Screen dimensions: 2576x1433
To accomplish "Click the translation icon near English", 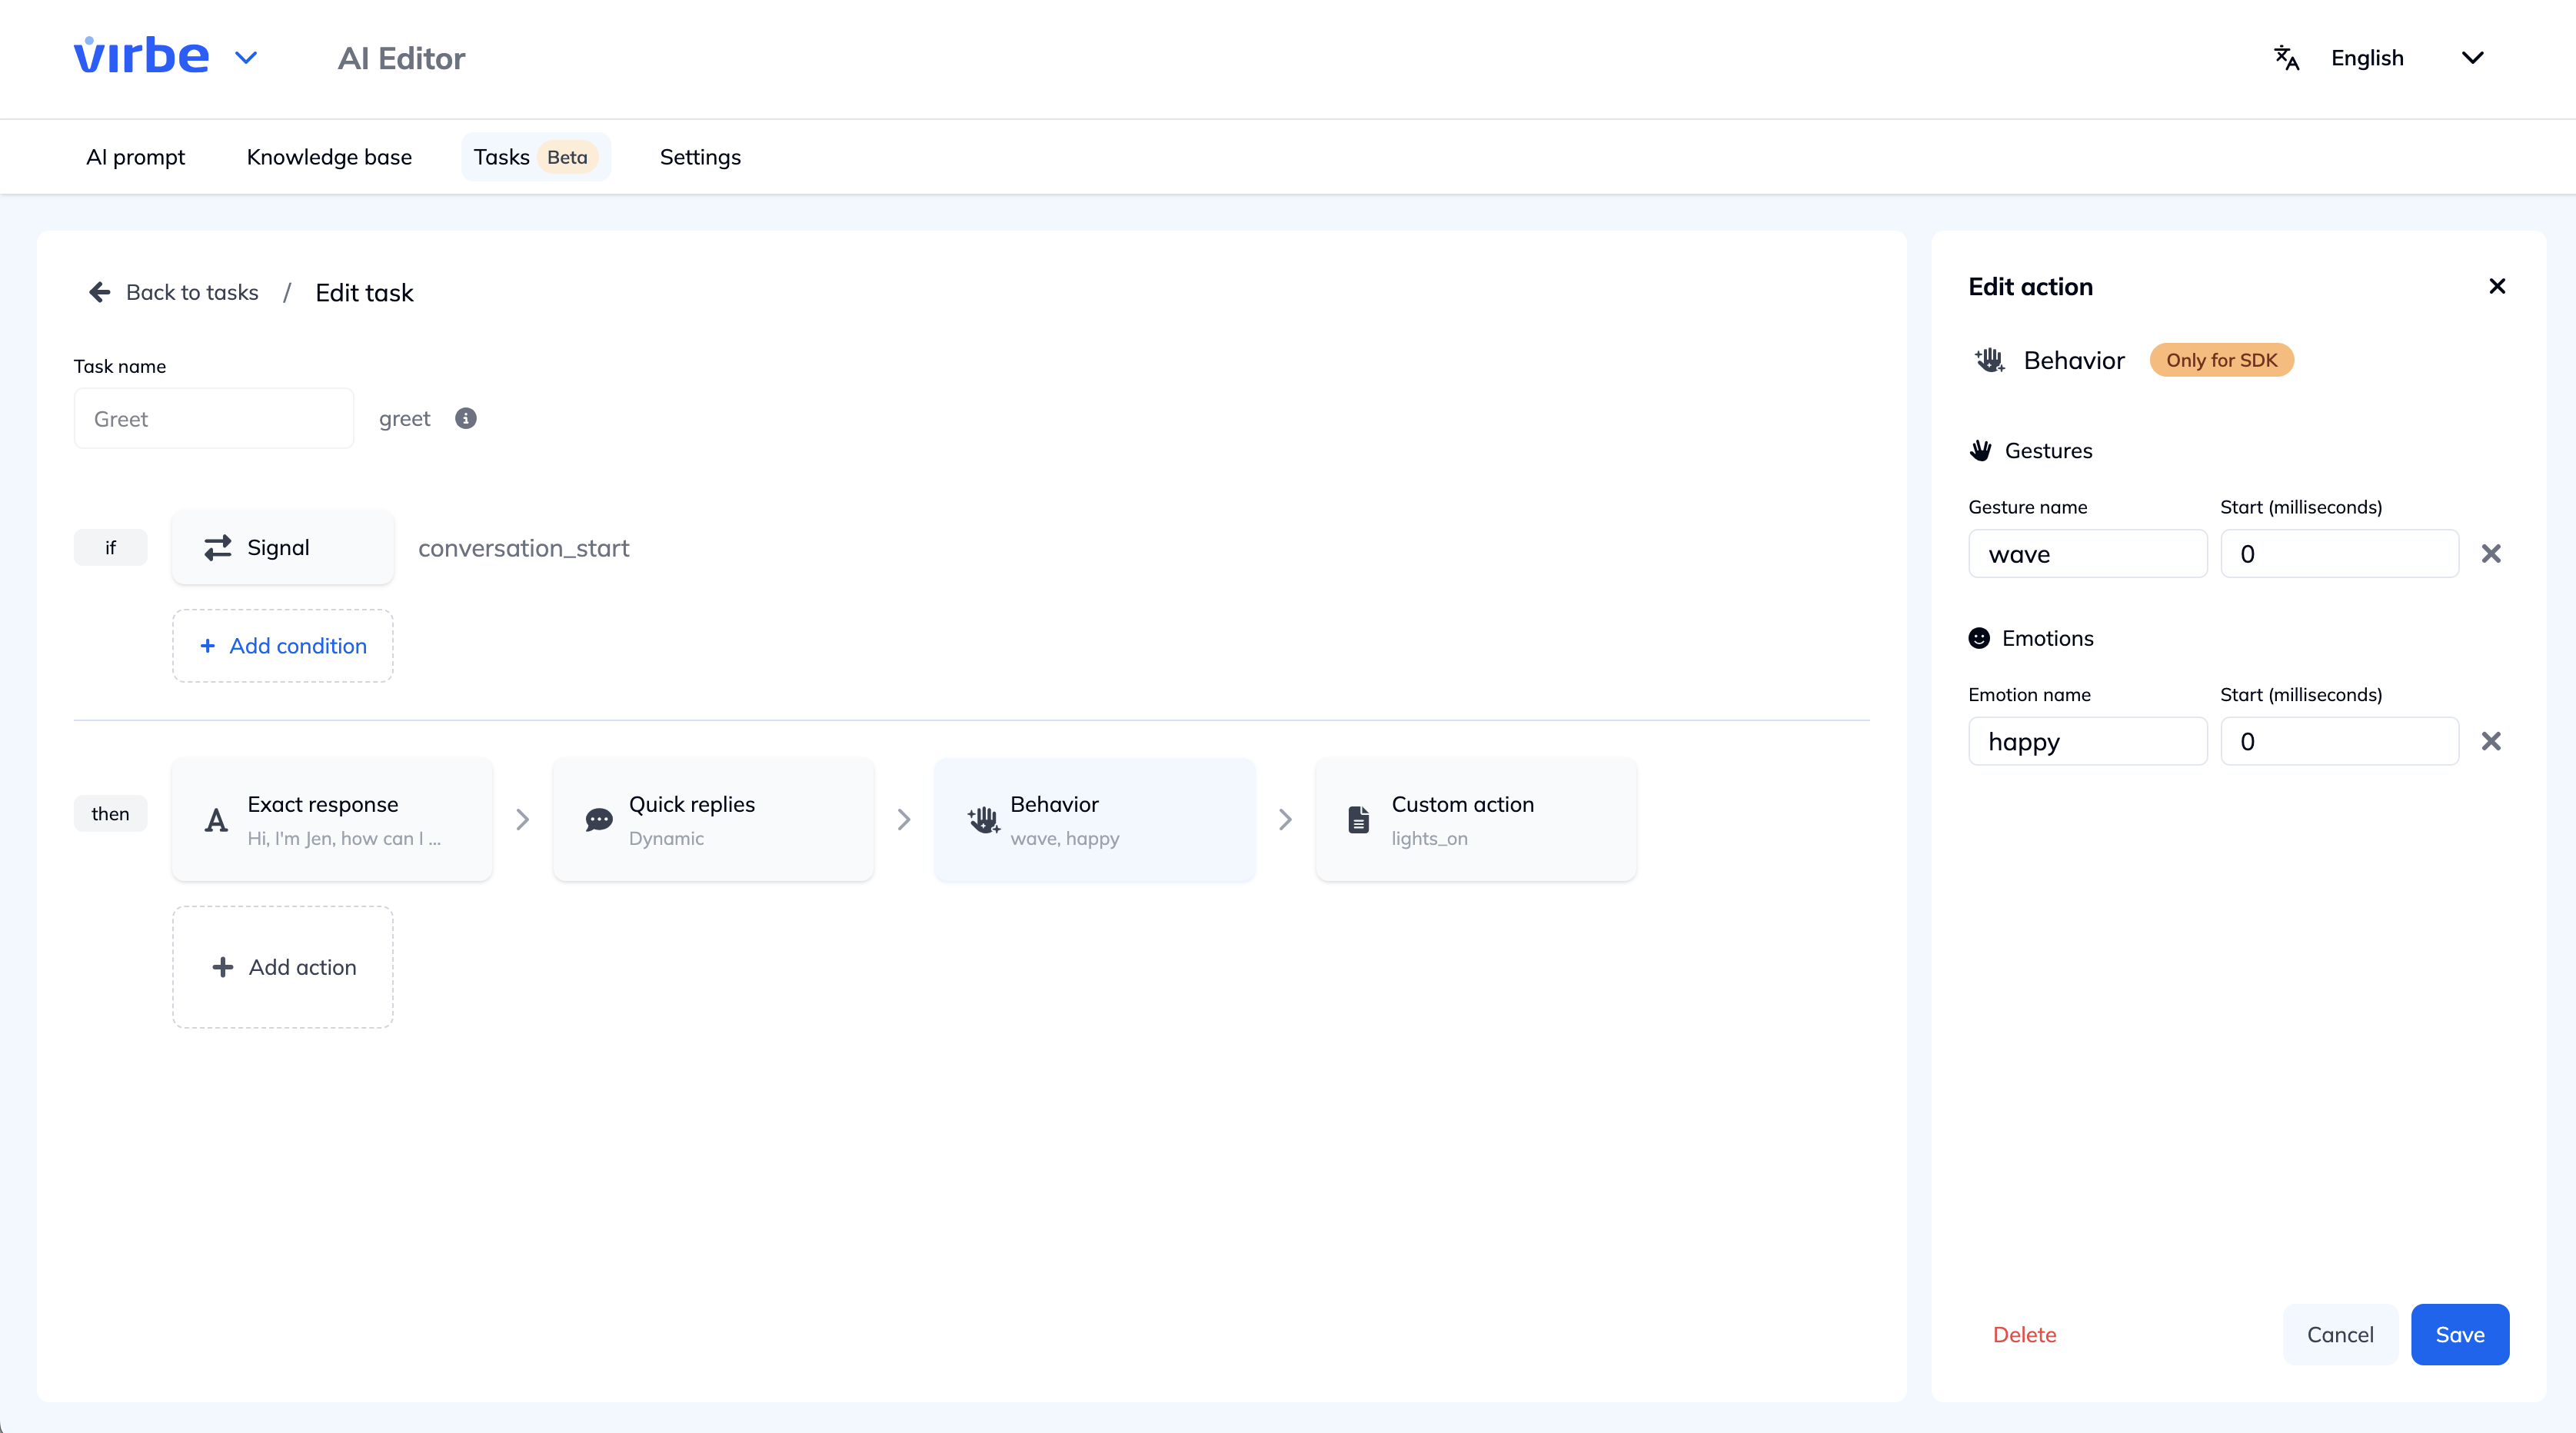I will click(2286, 57).
